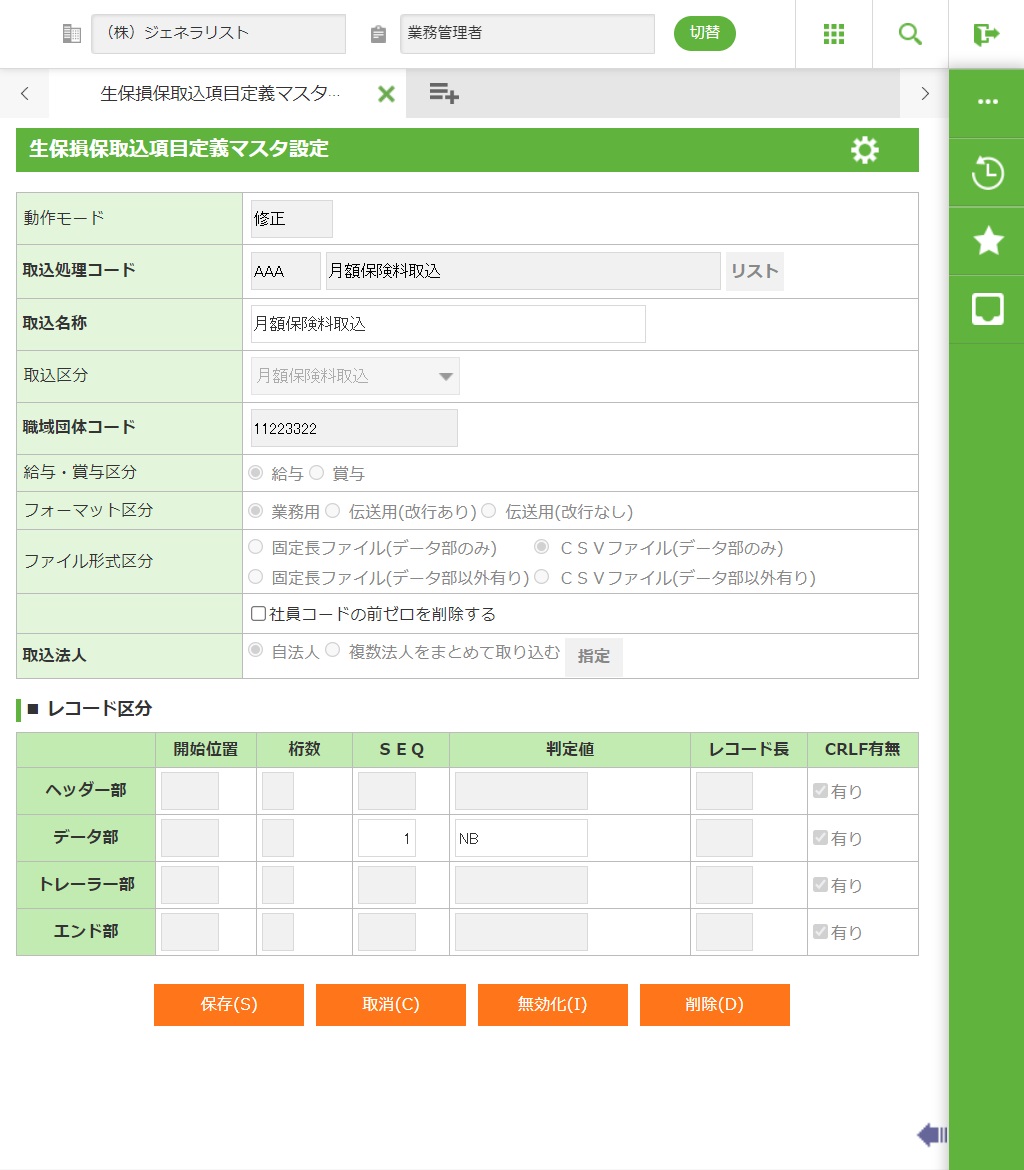
Task: Switch to 生保損保取込項目定義マスタ tab
Action: [x=220, y=94]
